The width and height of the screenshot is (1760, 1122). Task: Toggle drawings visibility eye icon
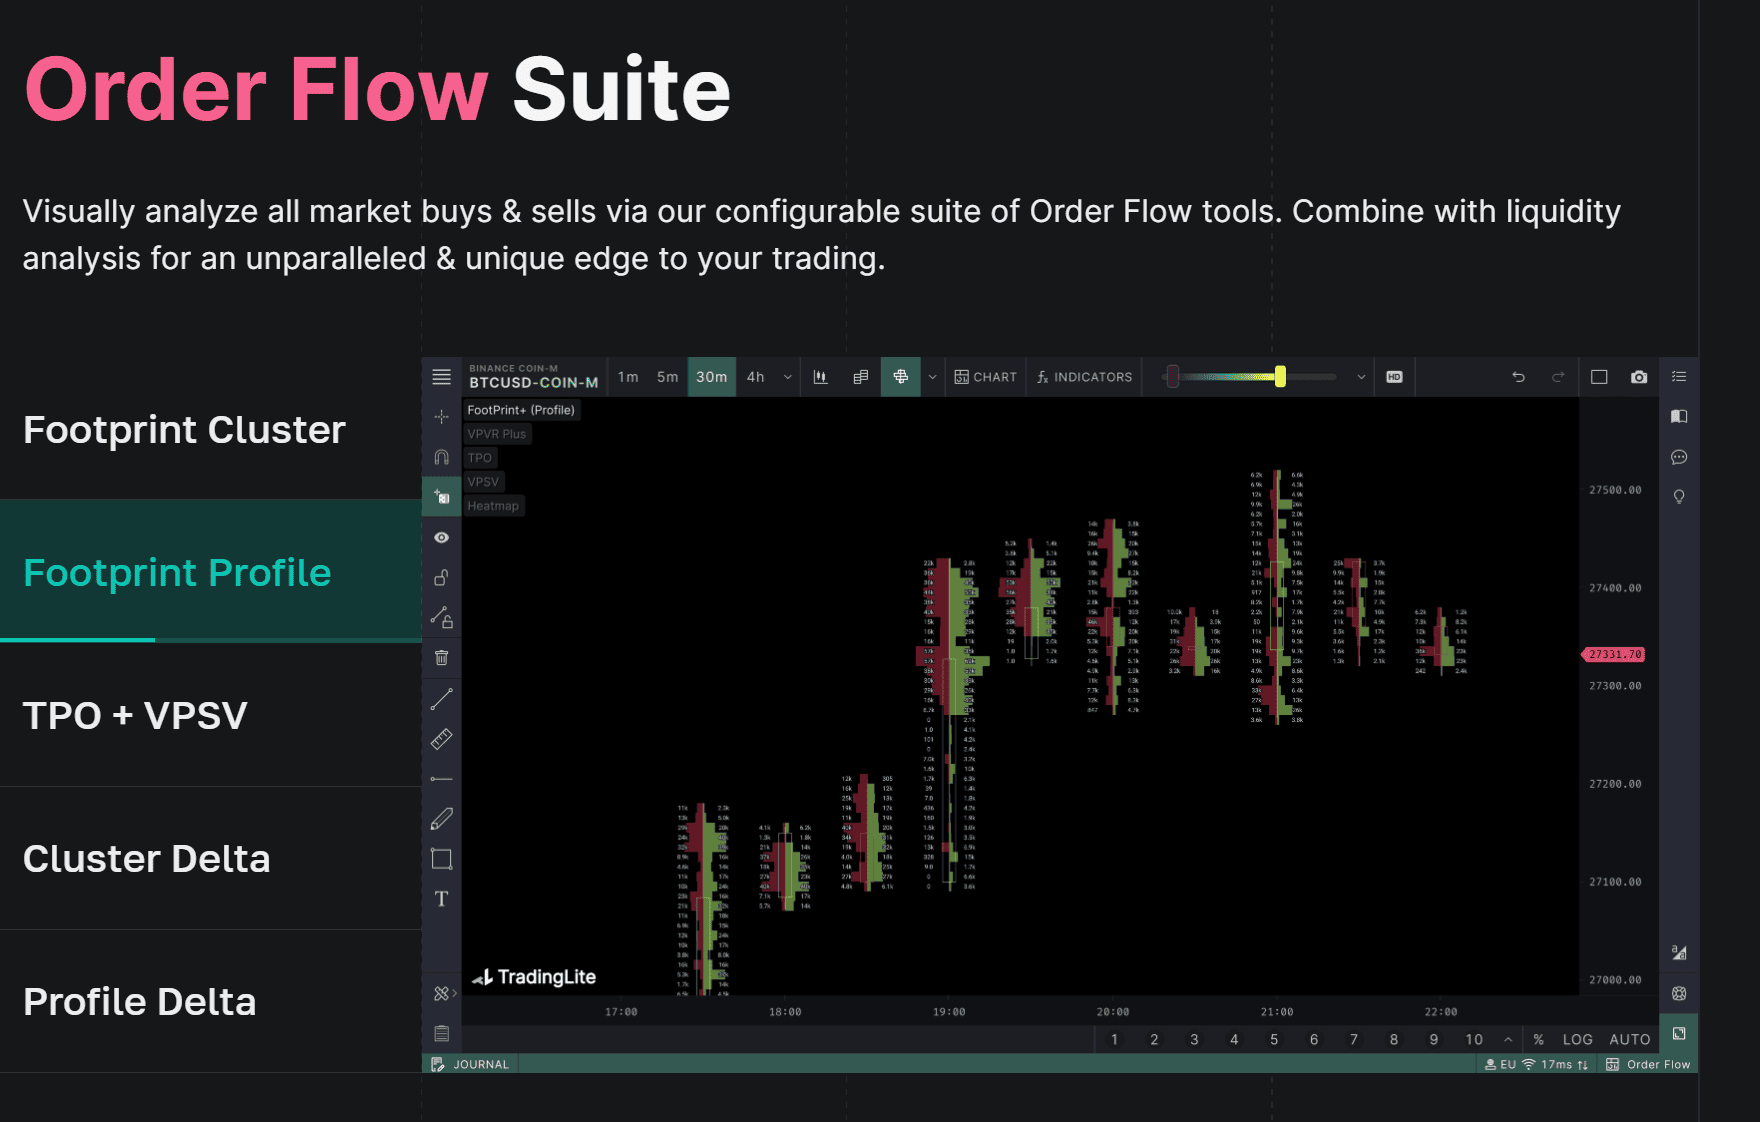441,538
